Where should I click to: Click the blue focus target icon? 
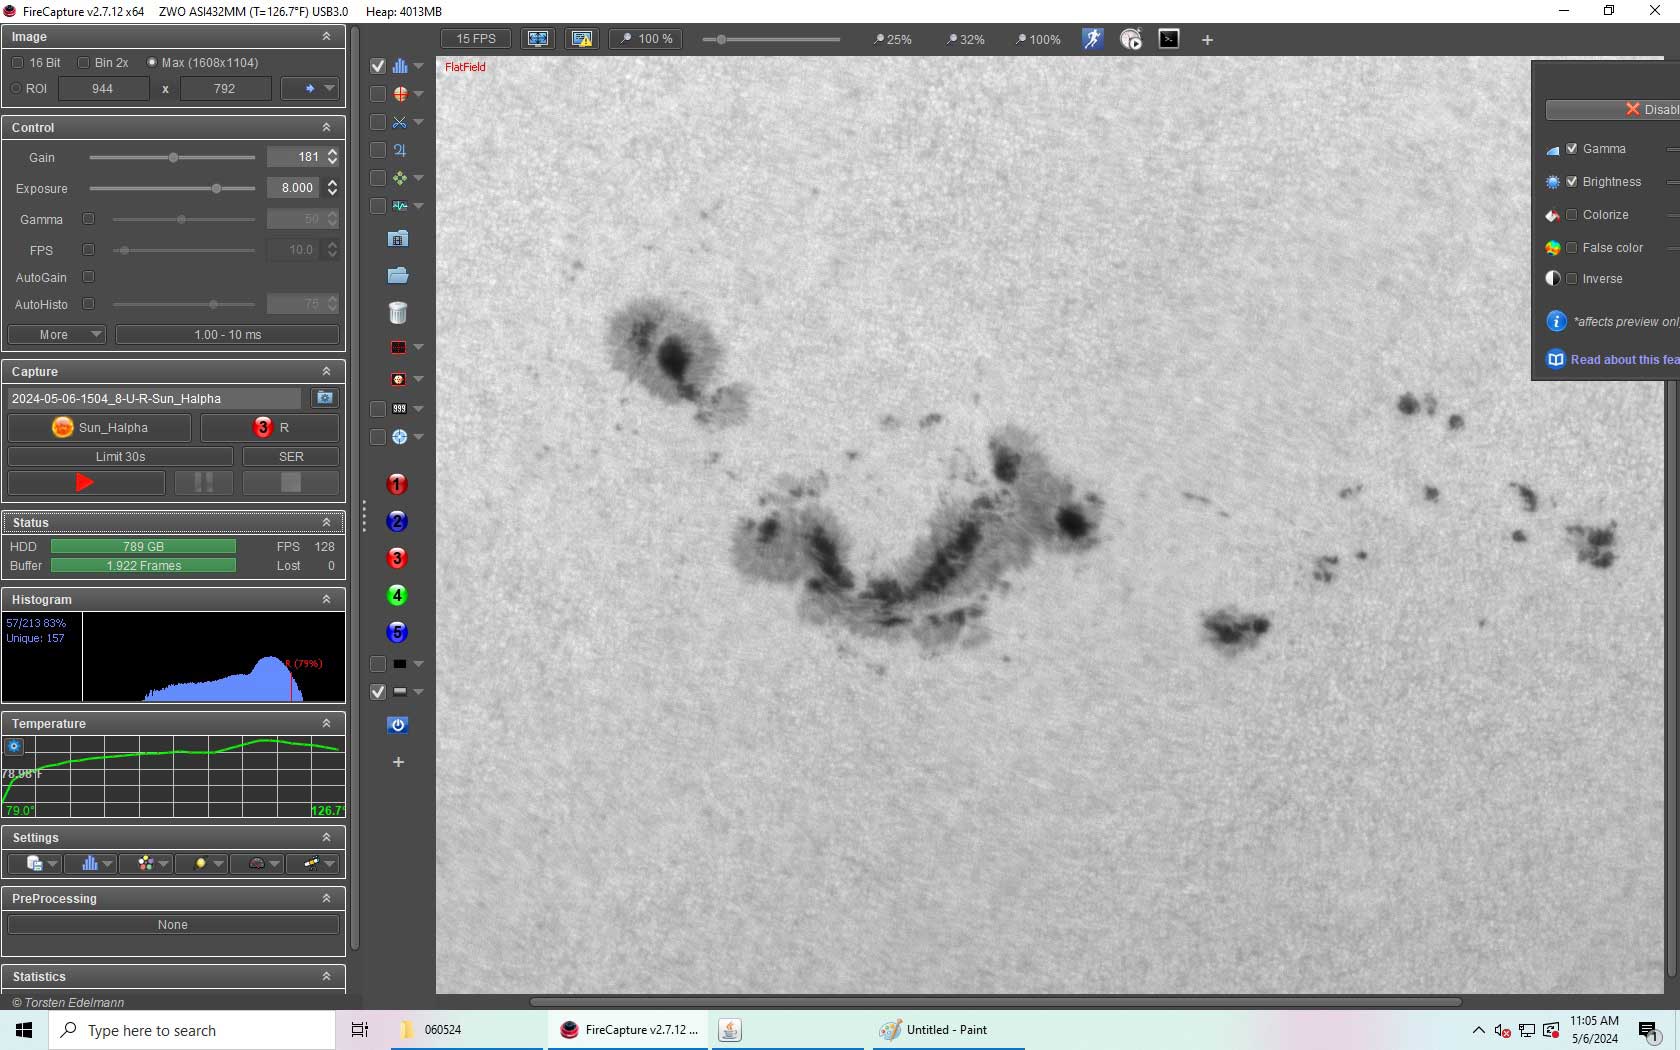point(400,437)
